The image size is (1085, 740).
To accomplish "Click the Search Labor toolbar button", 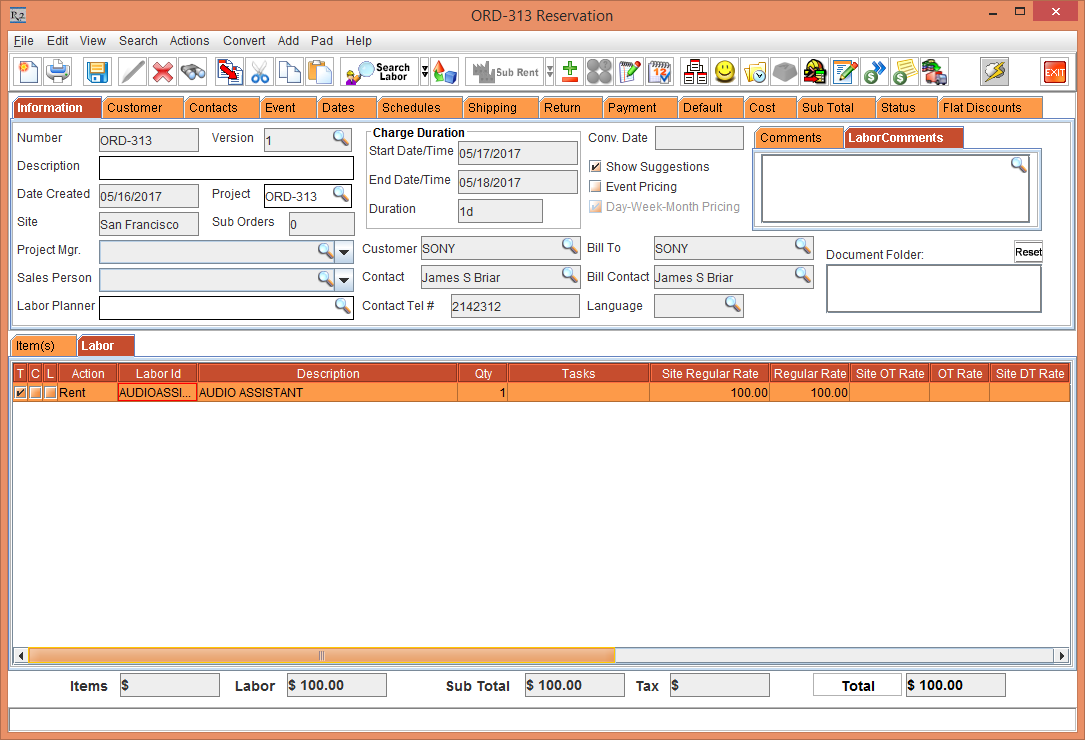I will pyautogui.click(x=379, y=72).
